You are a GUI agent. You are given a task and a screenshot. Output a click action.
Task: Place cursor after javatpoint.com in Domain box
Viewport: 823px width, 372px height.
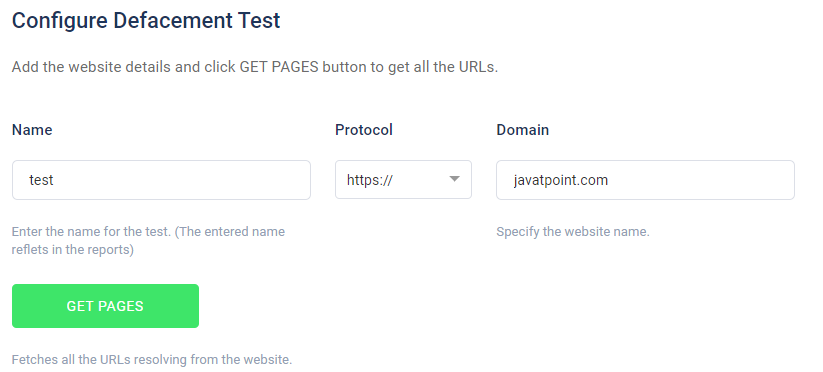tap(609, 180)
